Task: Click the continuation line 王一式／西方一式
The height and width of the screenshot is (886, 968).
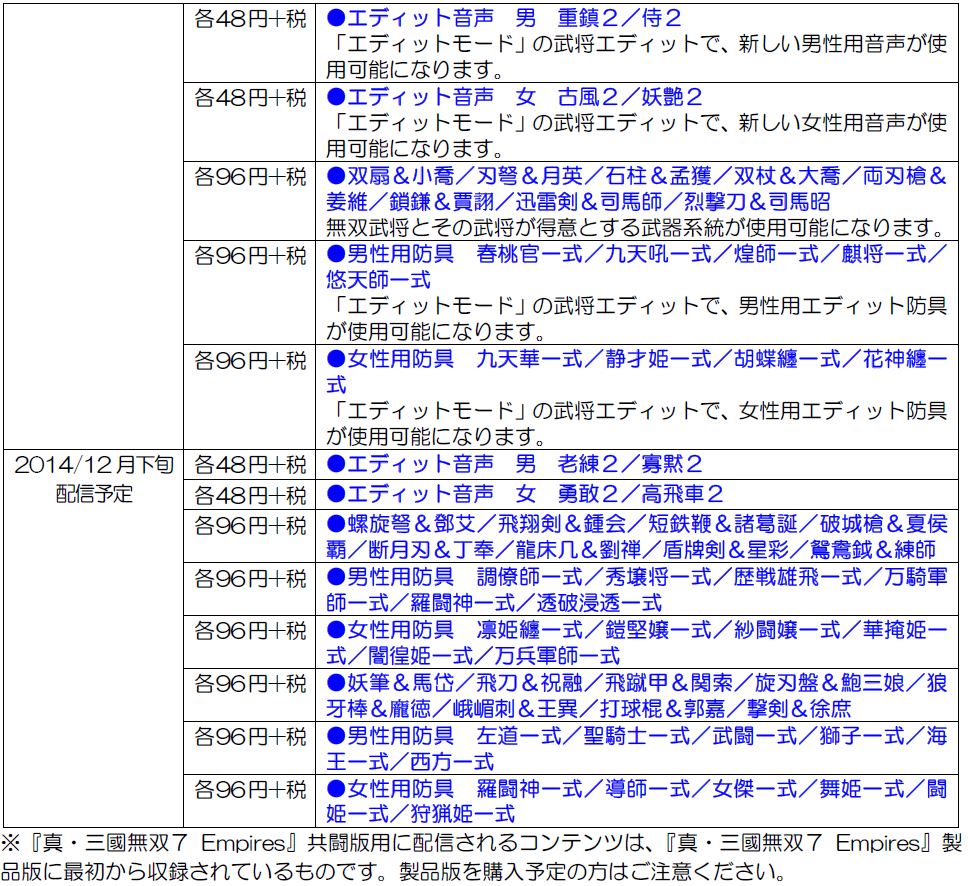Action: coord(410,762)
